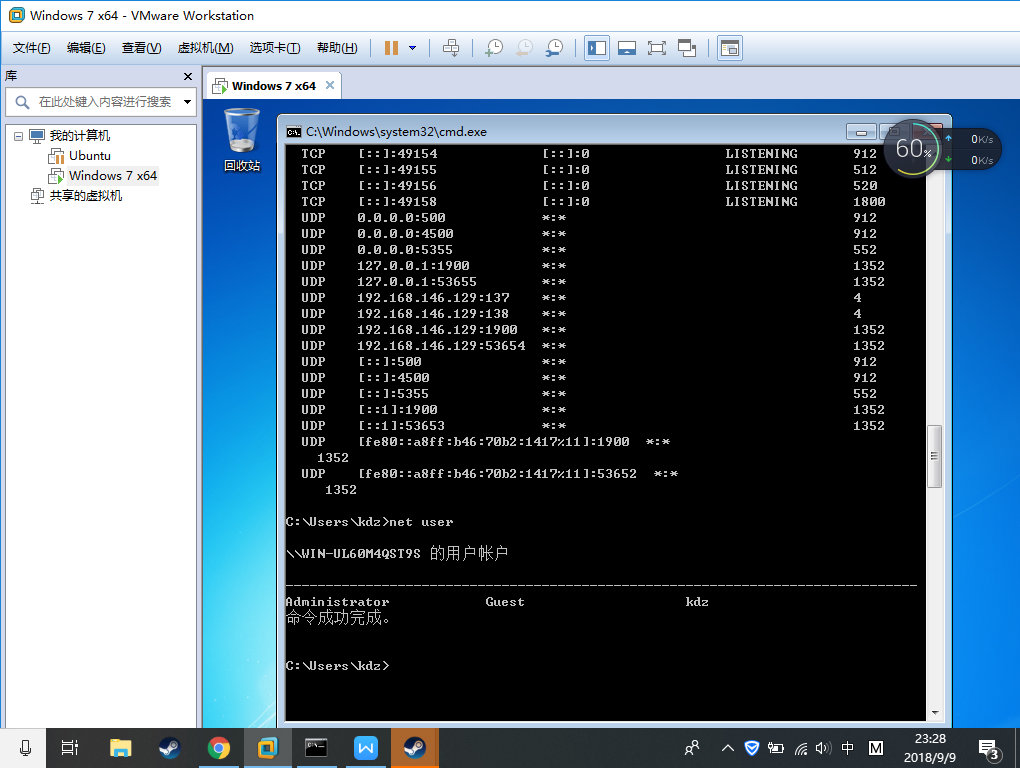Expand the library search dropdown arrow
1020x768 pixels.
pos(187,102)
